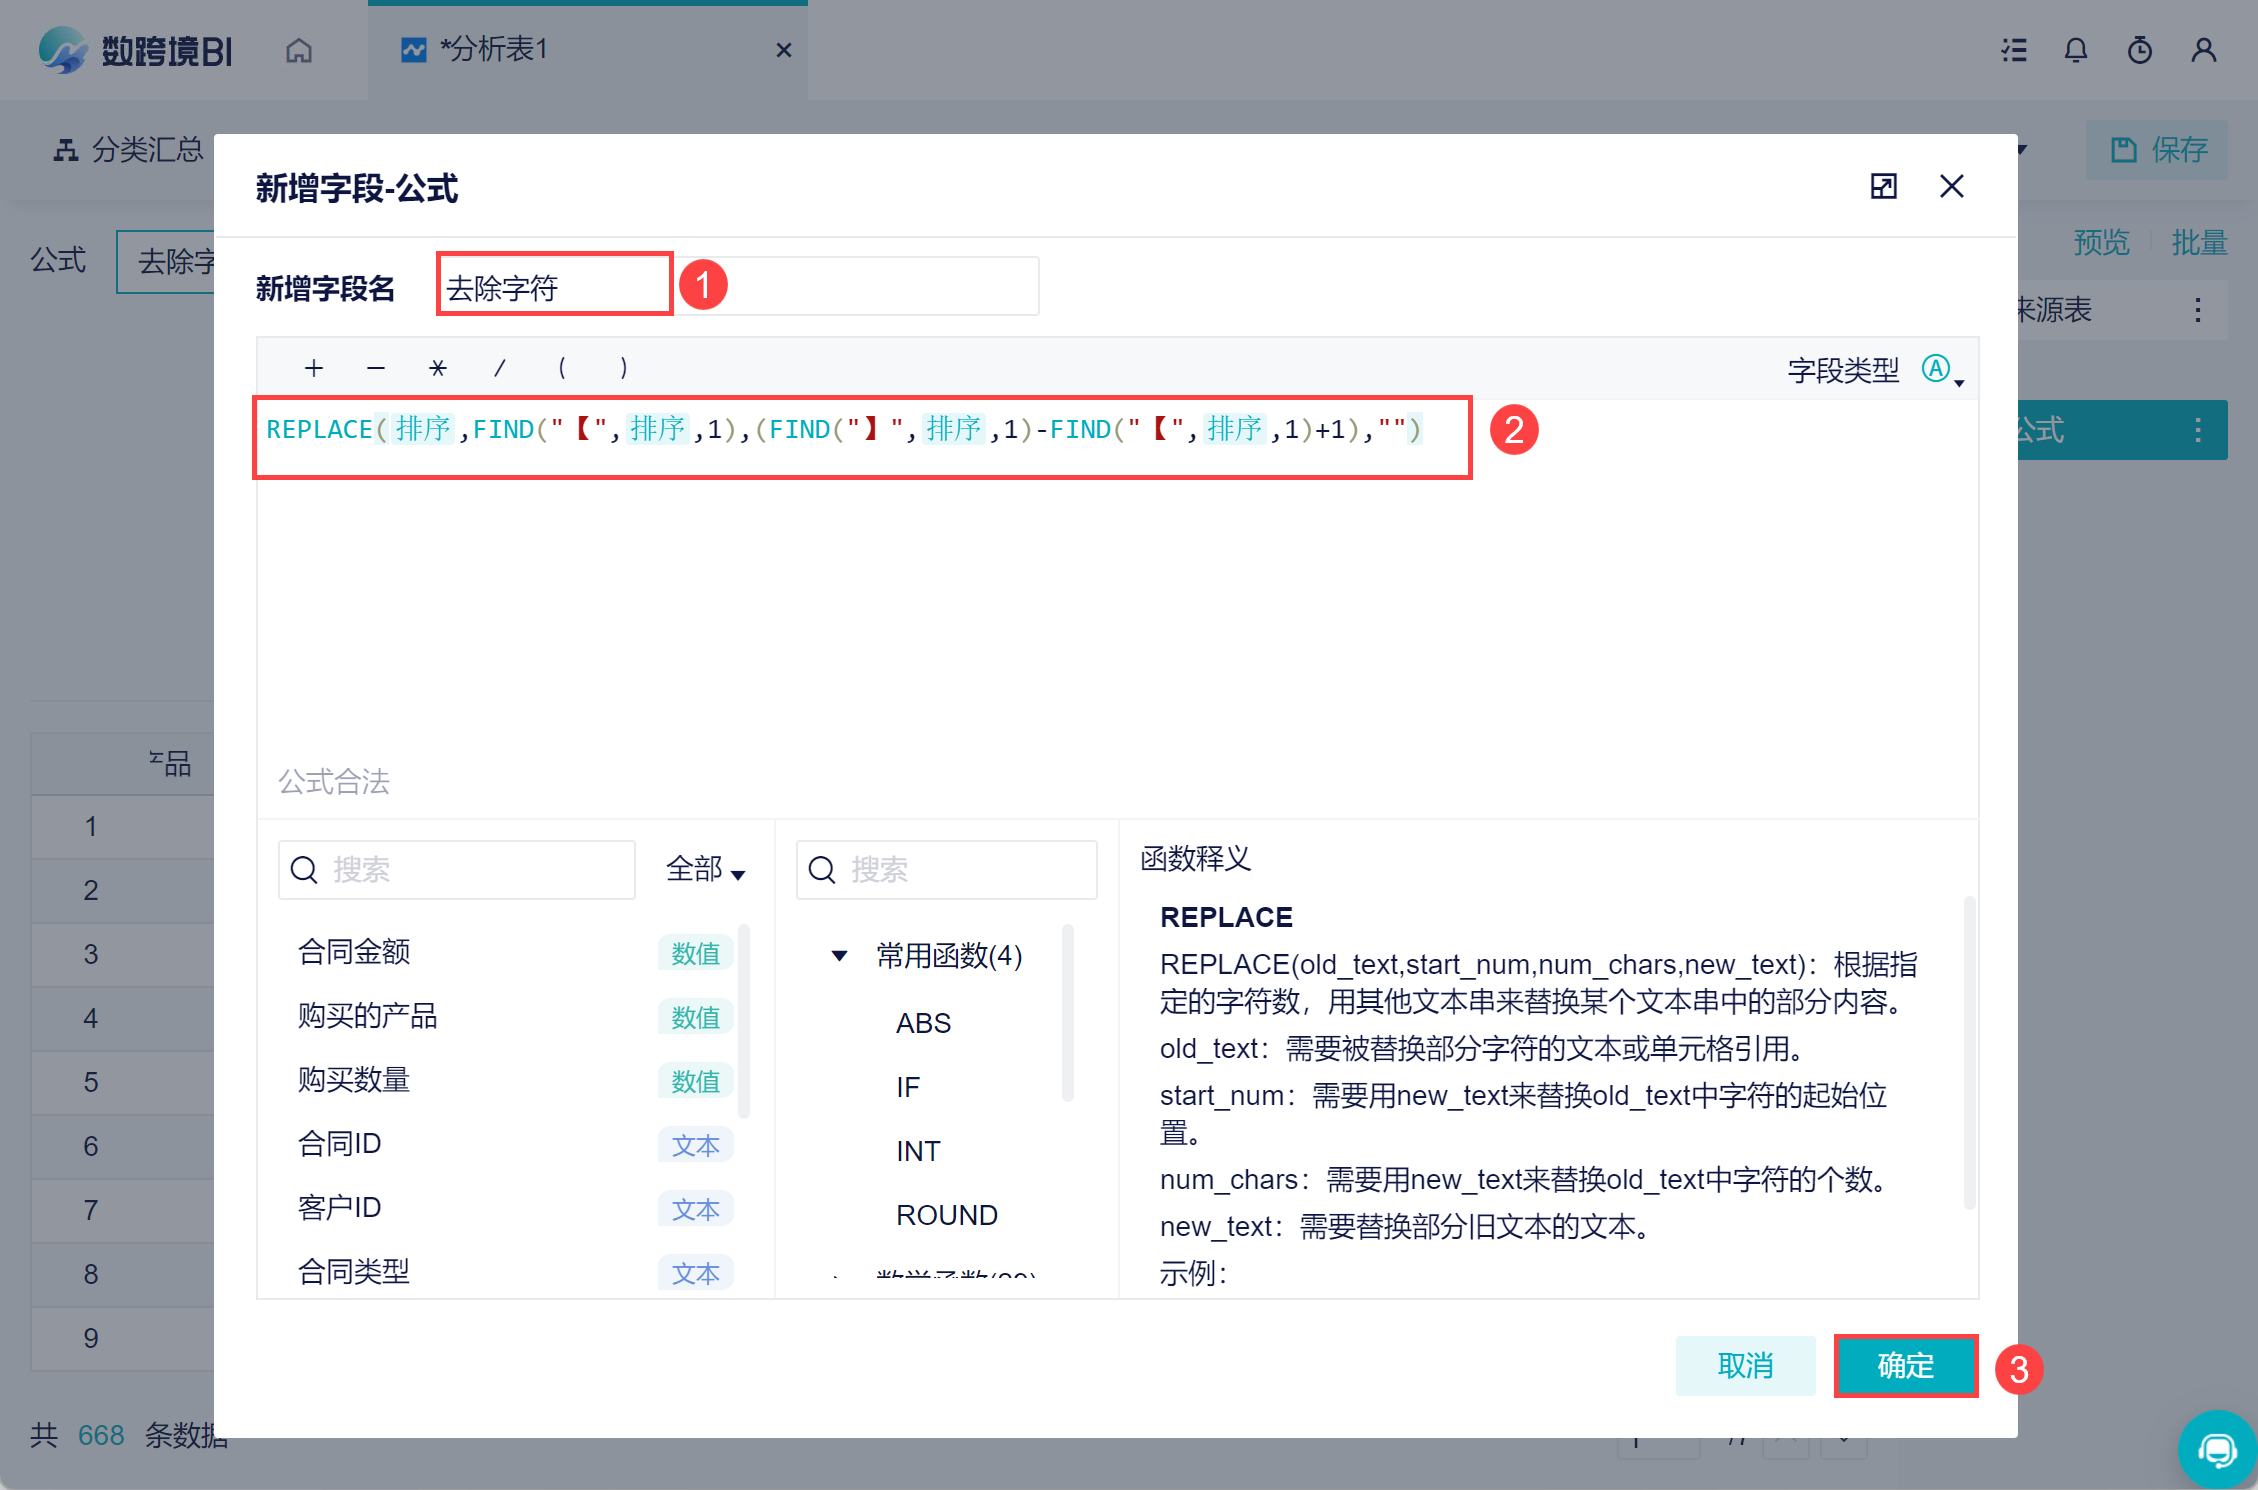This screenshot has height=1490, width=2258.
Task: Insert the multiply asterisk operator
Action: click(x=437, y=368)
